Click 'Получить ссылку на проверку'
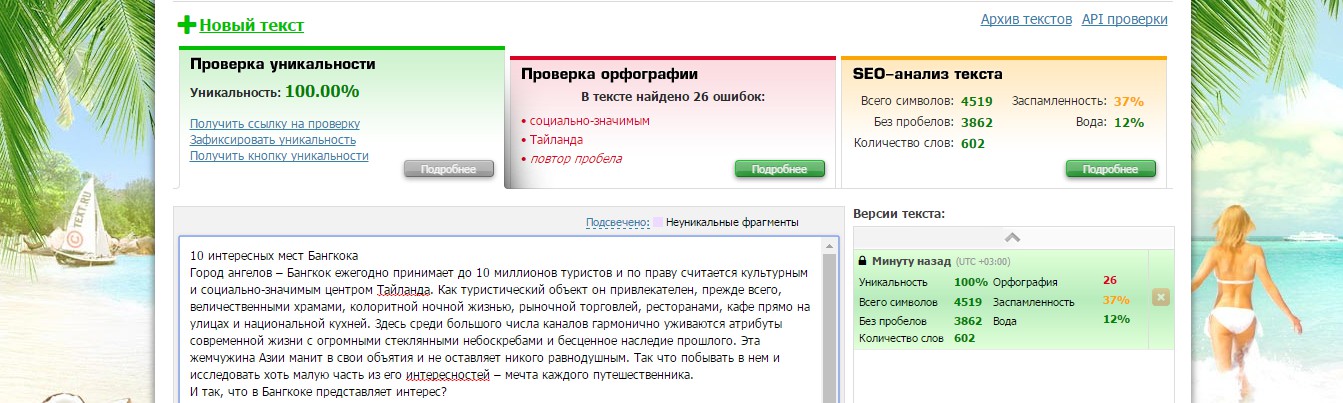Viewport: 1343px width, 403px height. click(275, 124)
